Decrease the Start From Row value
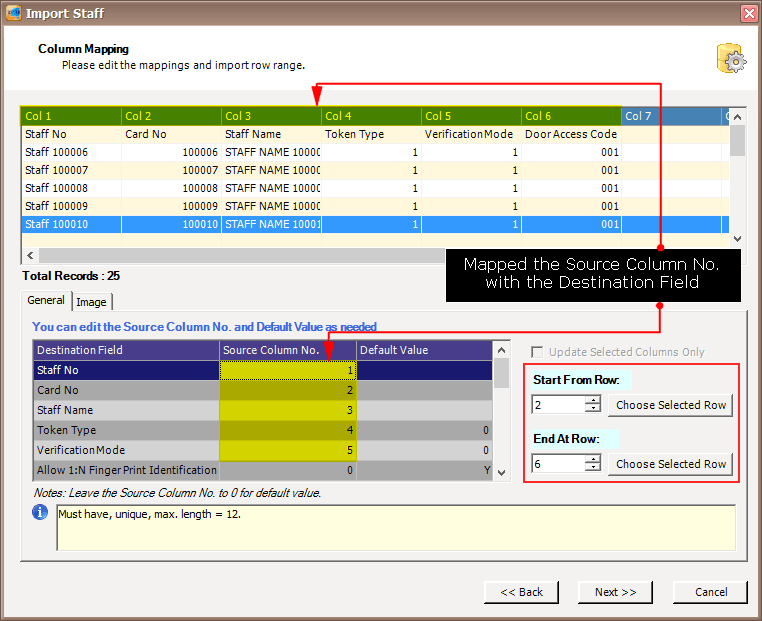 pyautogui.click(x=592, y=410)
